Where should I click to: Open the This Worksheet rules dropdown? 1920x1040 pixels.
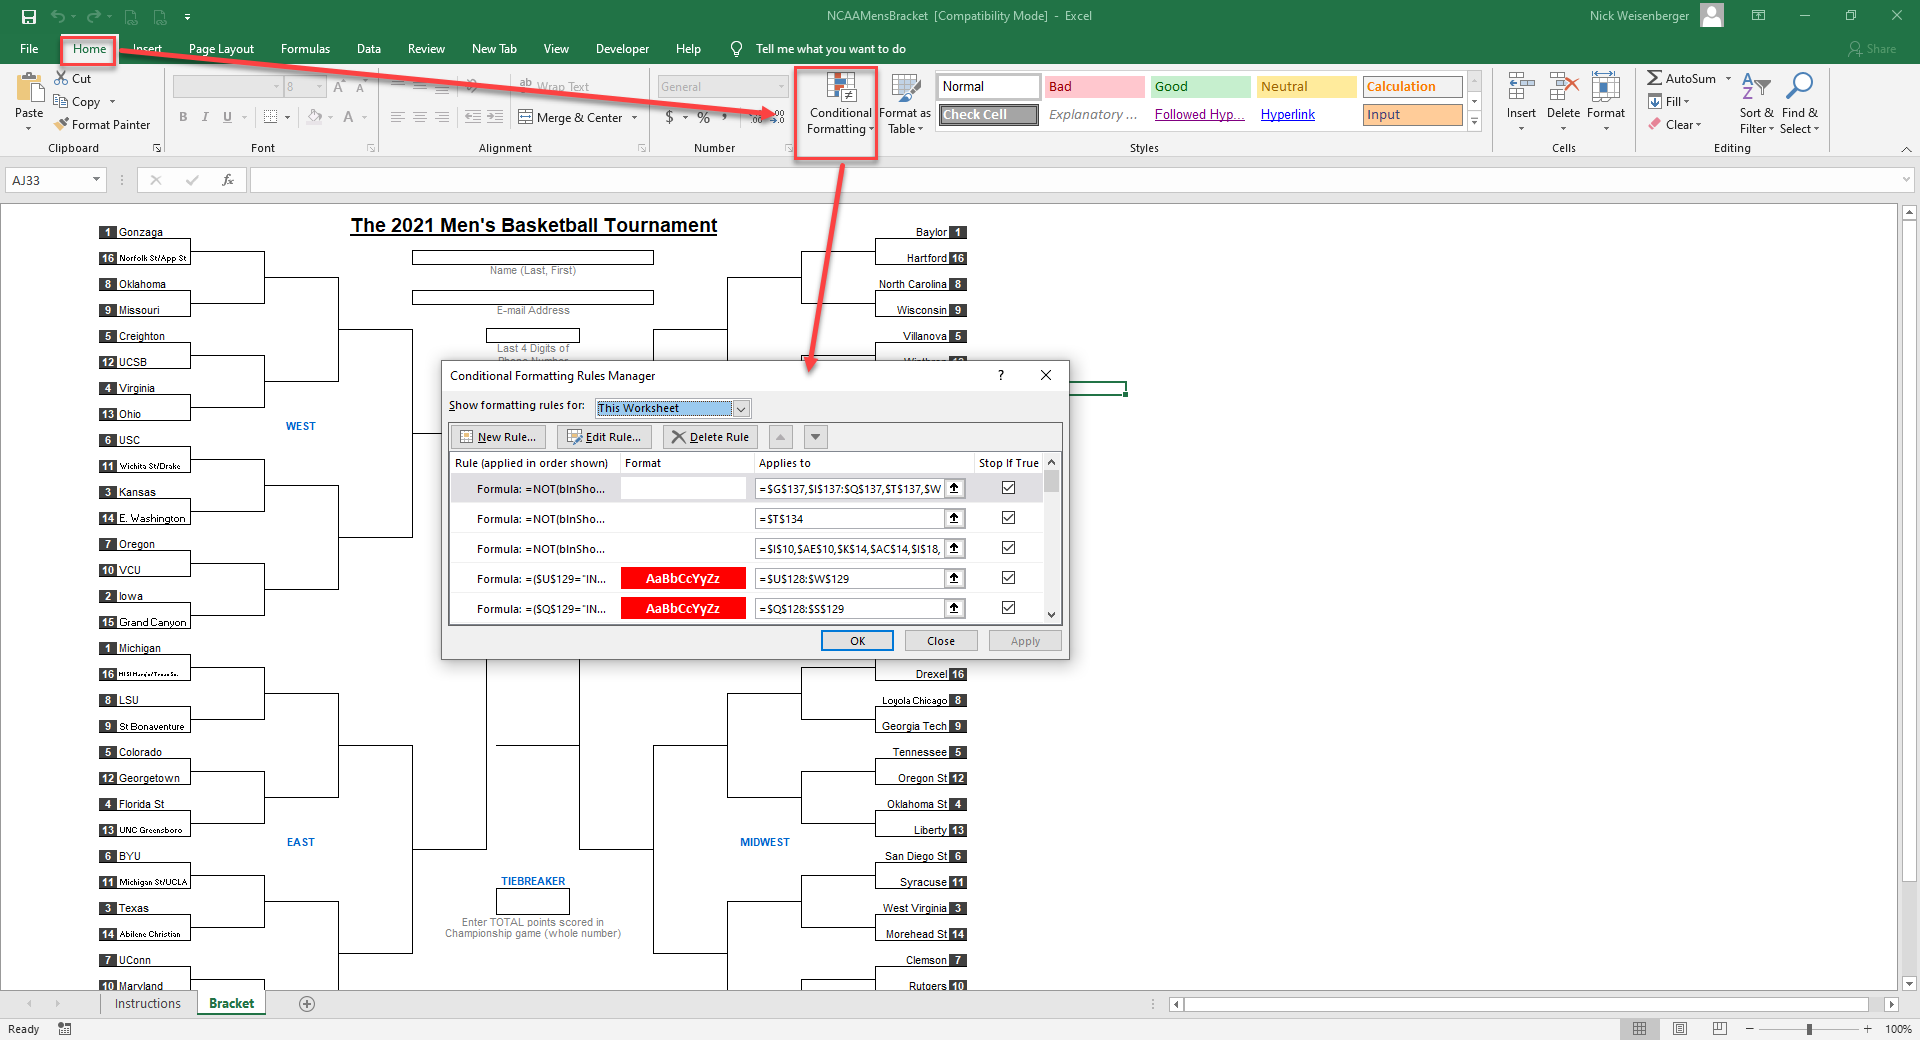pyautogui.click(x=740, y=408)
